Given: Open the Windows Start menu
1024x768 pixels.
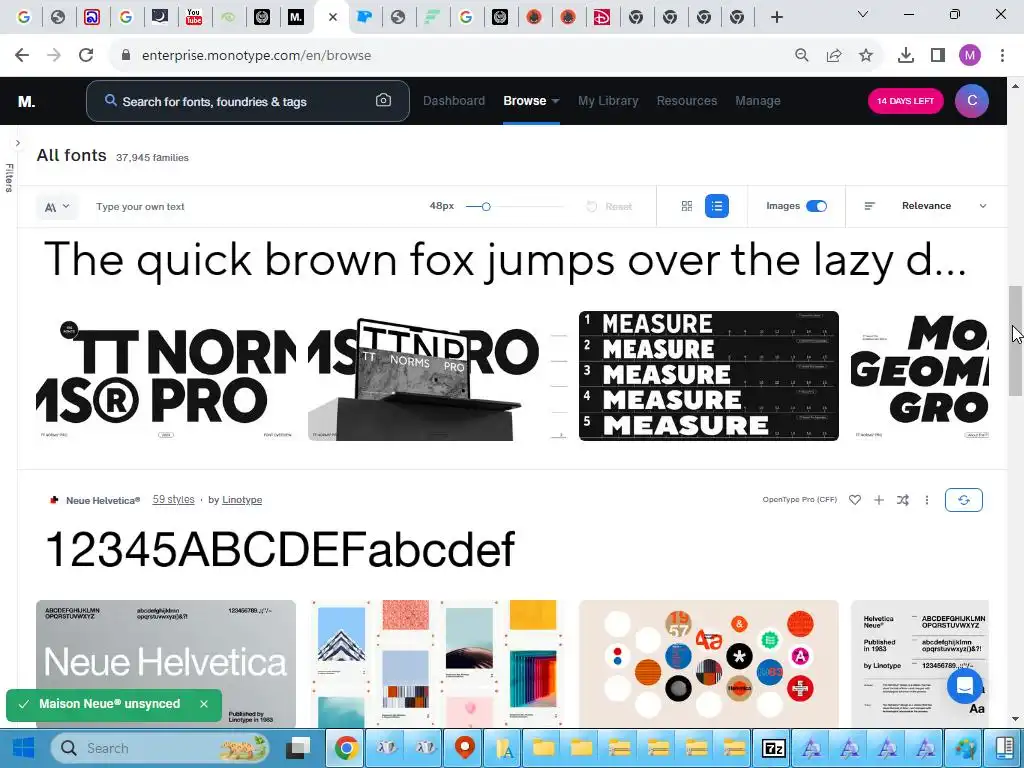Looking at the screenshot, I should point(23,748).
